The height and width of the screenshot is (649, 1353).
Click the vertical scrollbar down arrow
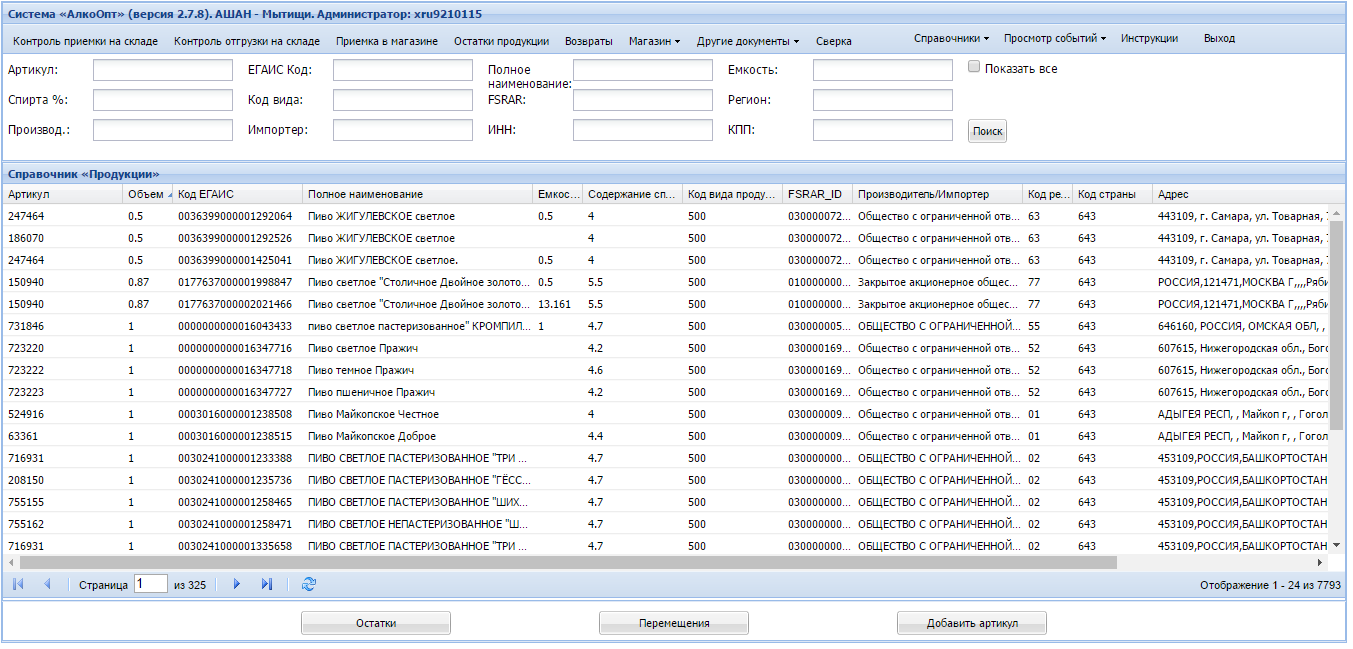point(1338,545)
